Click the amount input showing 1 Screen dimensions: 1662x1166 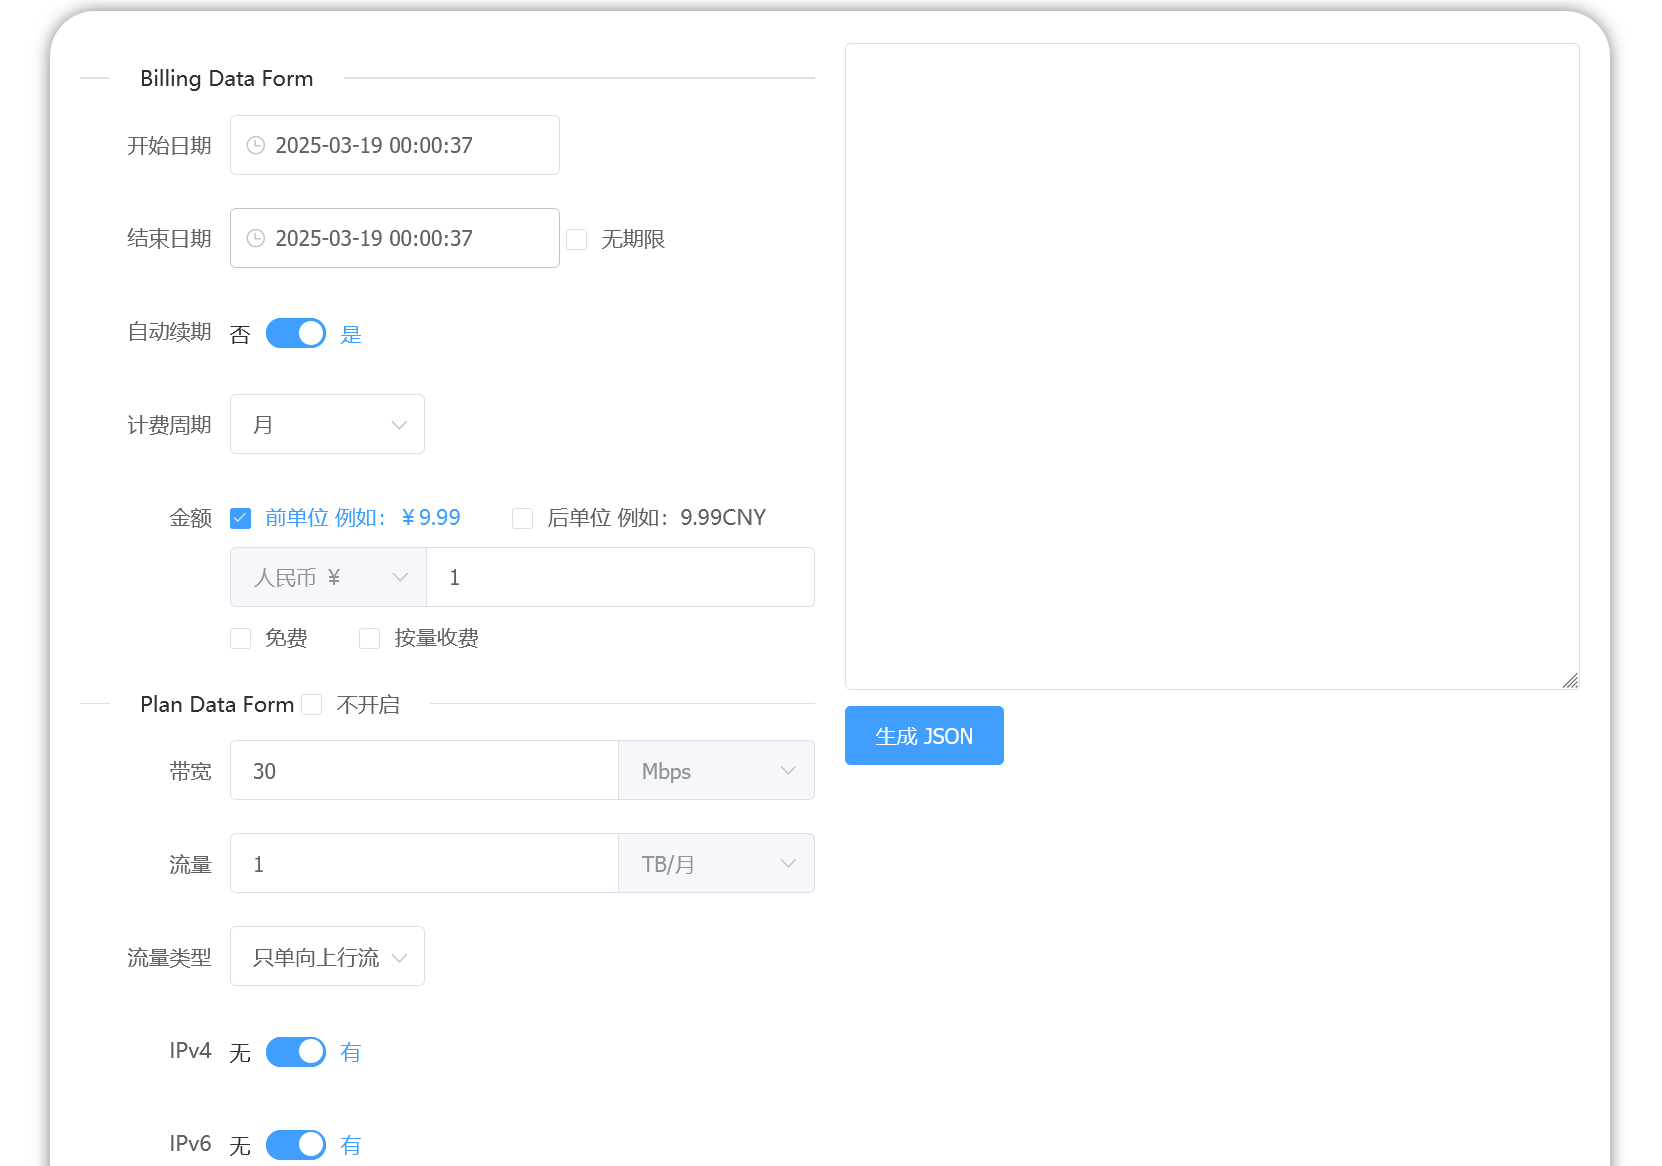[620, 577]
